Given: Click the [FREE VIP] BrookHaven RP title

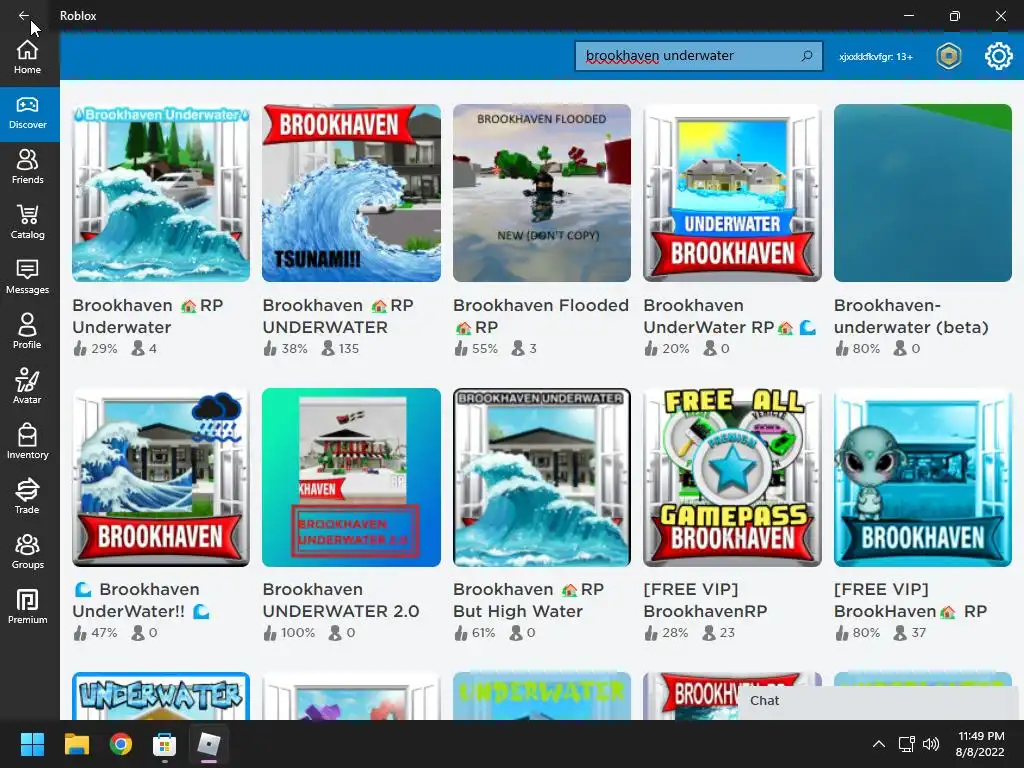Looking at the screenshot, I should (910, 600).
